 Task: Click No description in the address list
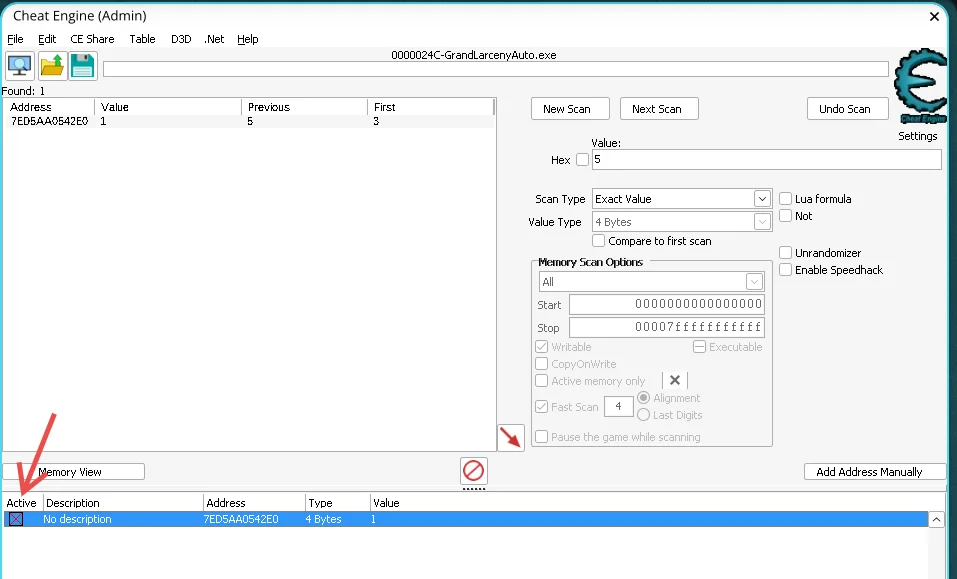[77, 519]
